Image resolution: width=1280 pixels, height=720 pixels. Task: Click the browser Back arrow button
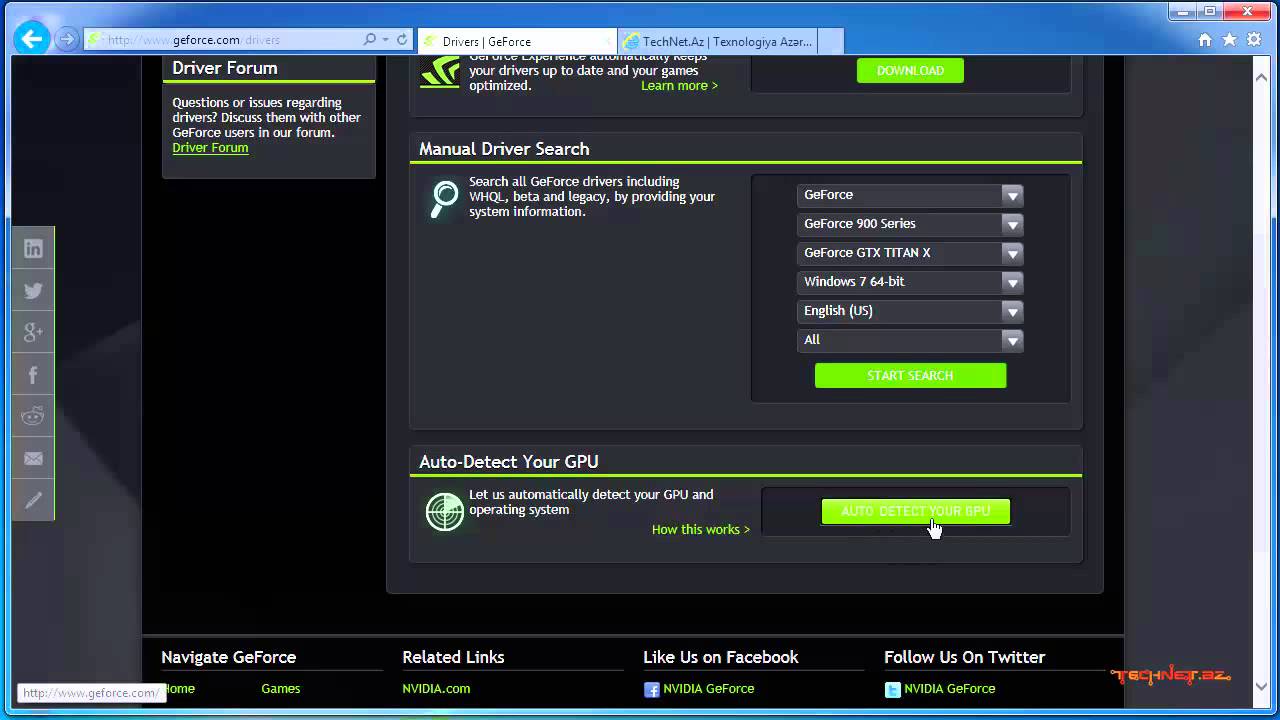32,39
